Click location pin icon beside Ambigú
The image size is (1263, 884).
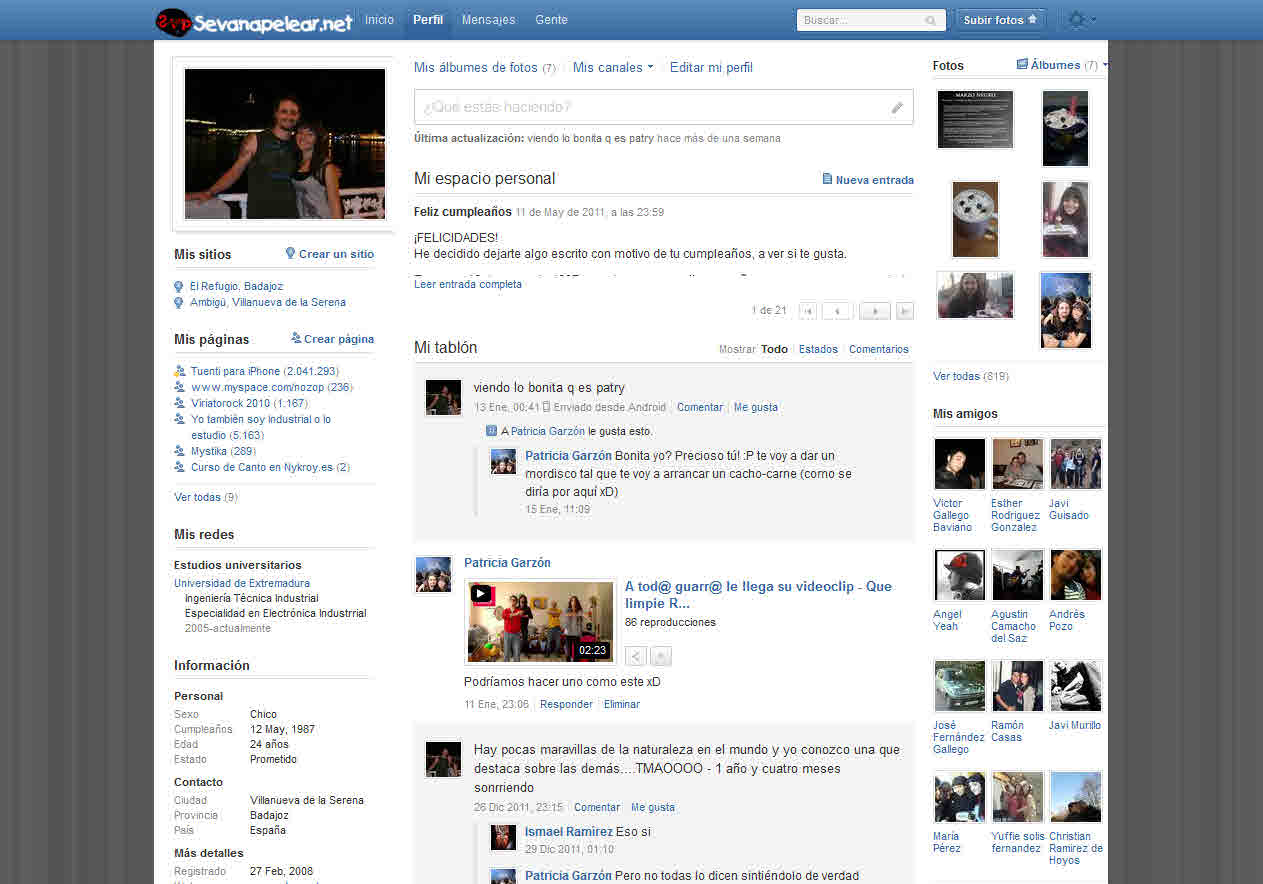179,303
